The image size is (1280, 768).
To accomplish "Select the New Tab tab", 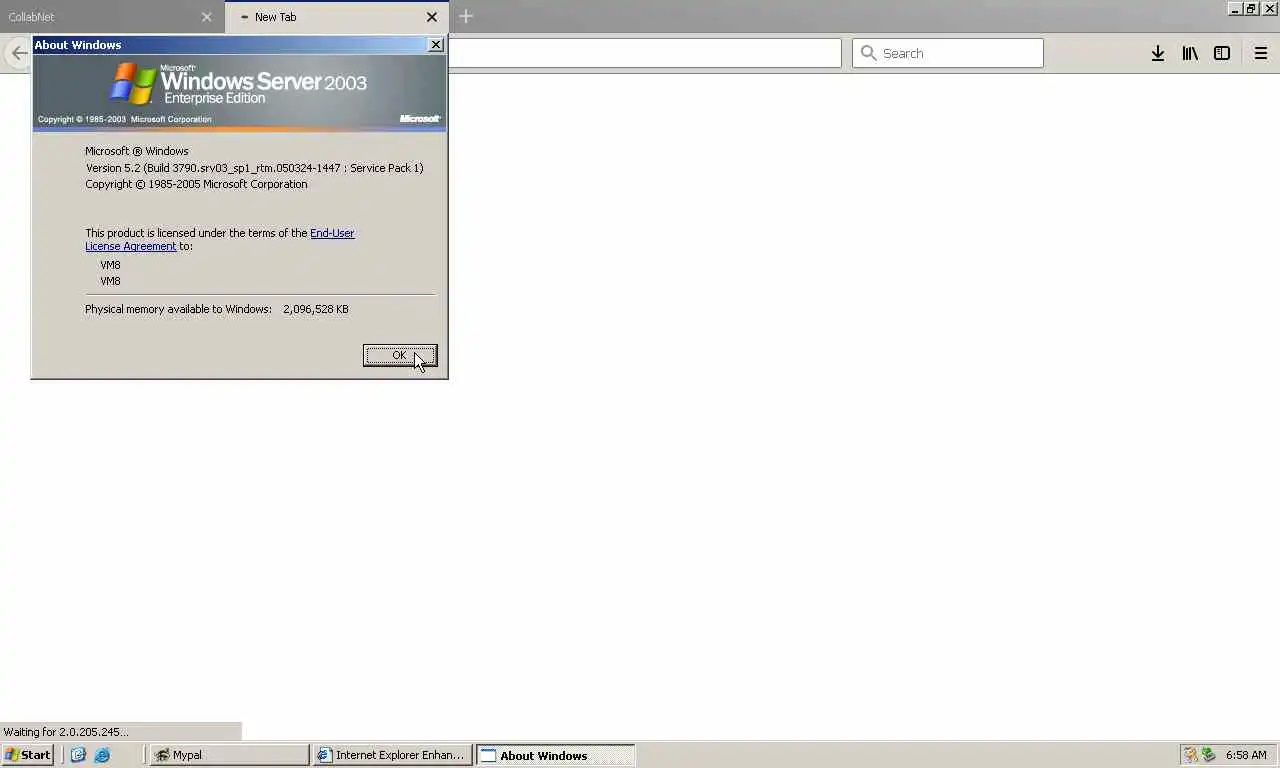I will (x=336, y=17).
